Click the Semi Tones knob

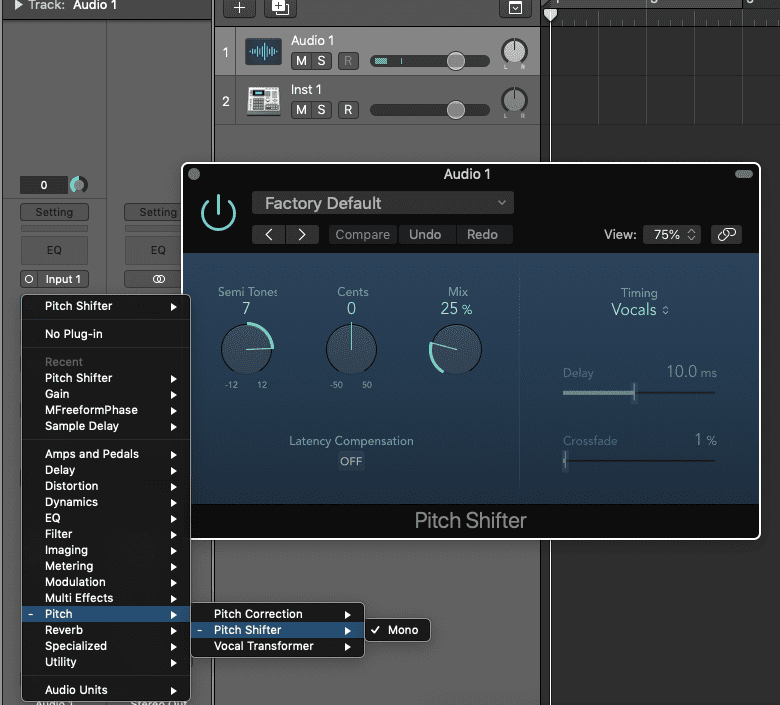[247, 349]
